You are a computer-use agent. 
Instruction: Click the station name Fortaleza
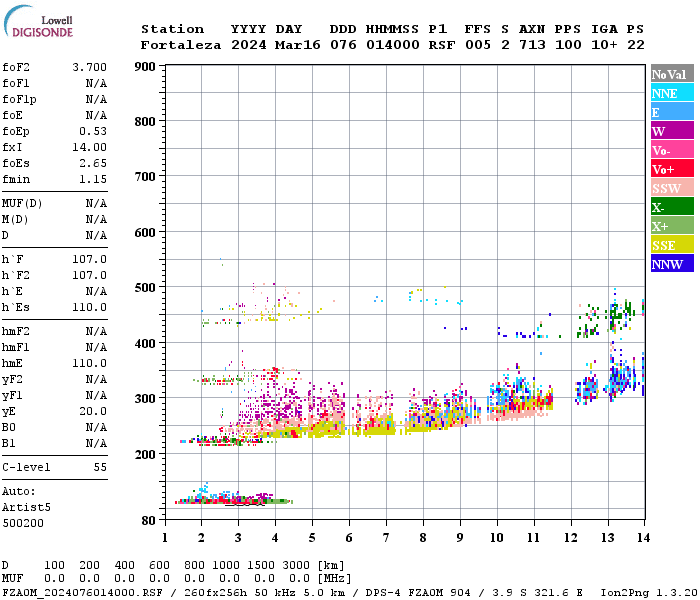pos(181,45)
